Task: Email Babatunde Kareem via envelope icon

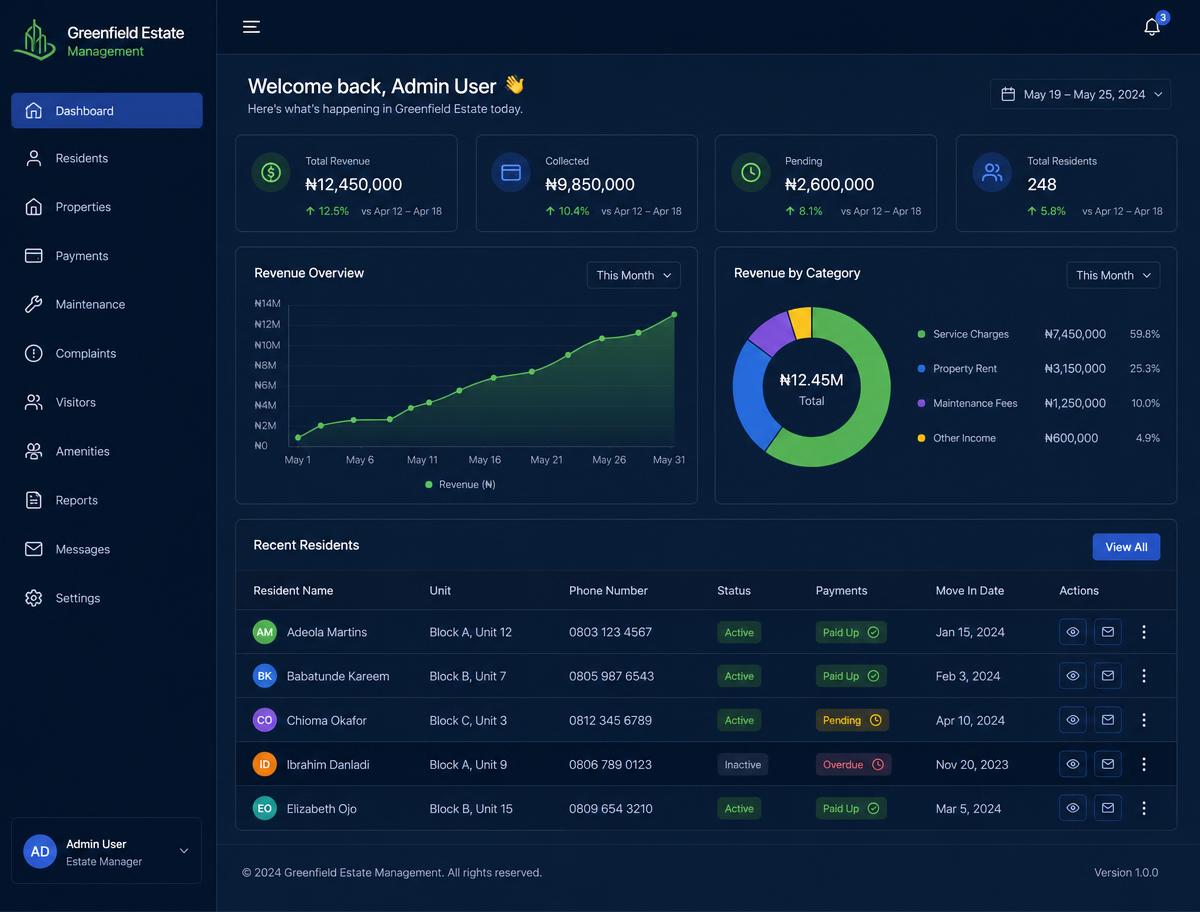Action: pos(1108,676)
